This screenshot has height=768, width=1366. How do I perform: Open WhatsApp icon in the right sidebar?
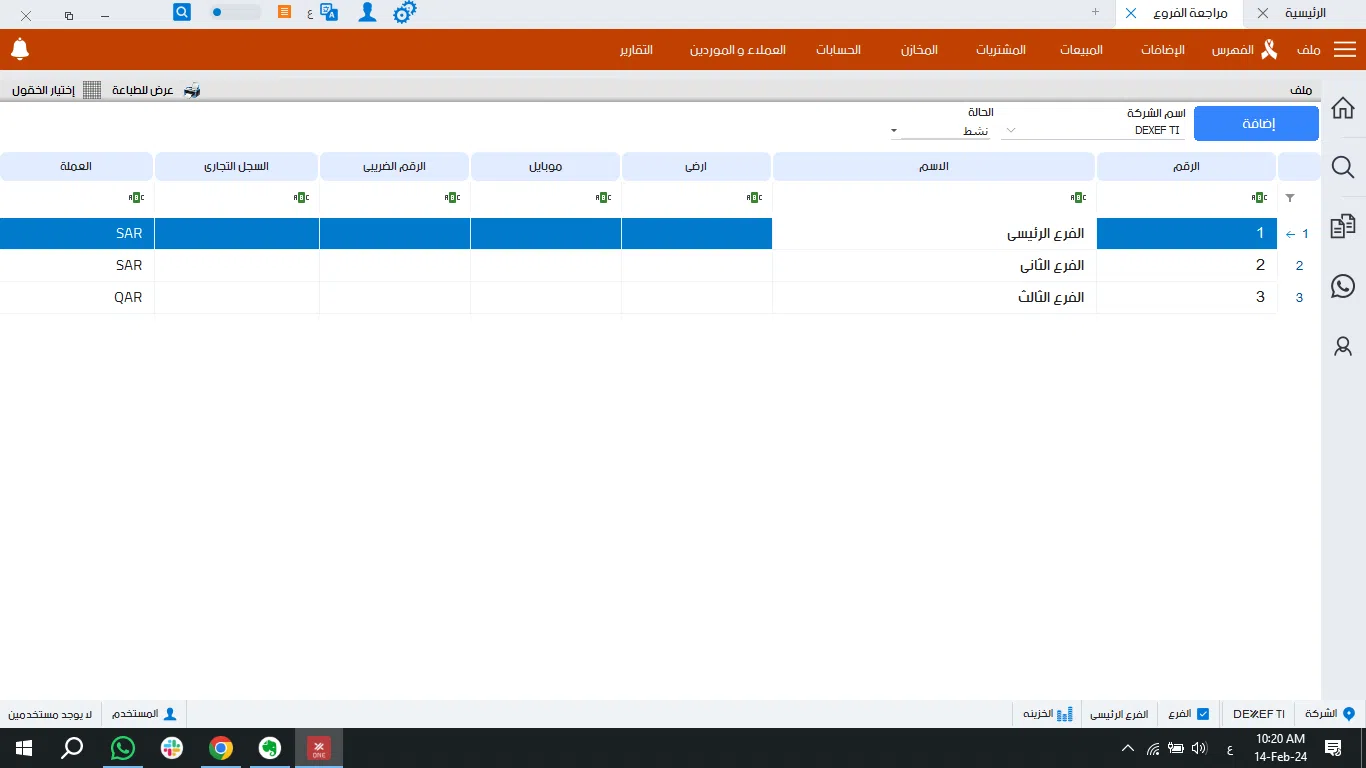click(1343, 286)
